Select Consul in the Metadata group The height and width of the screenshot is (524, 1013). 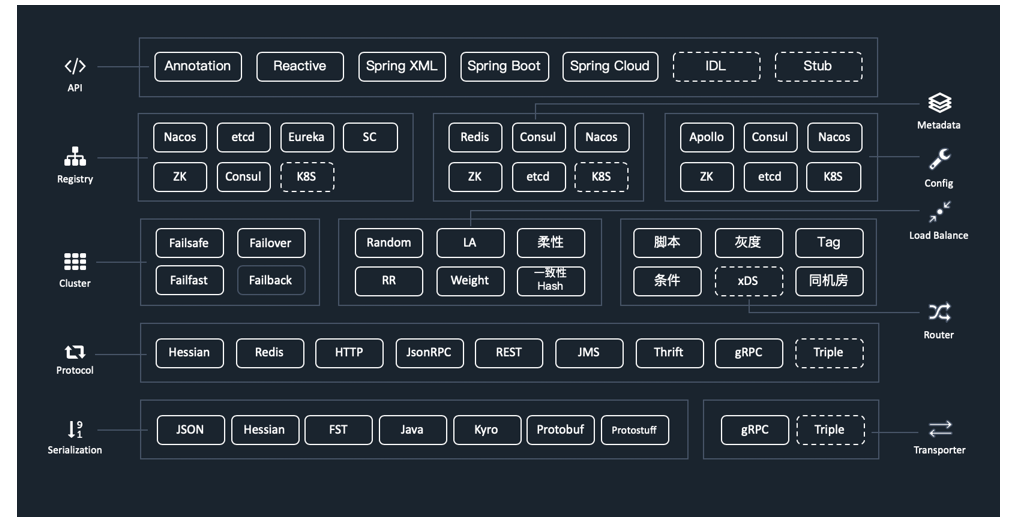[x=538, y=138]
